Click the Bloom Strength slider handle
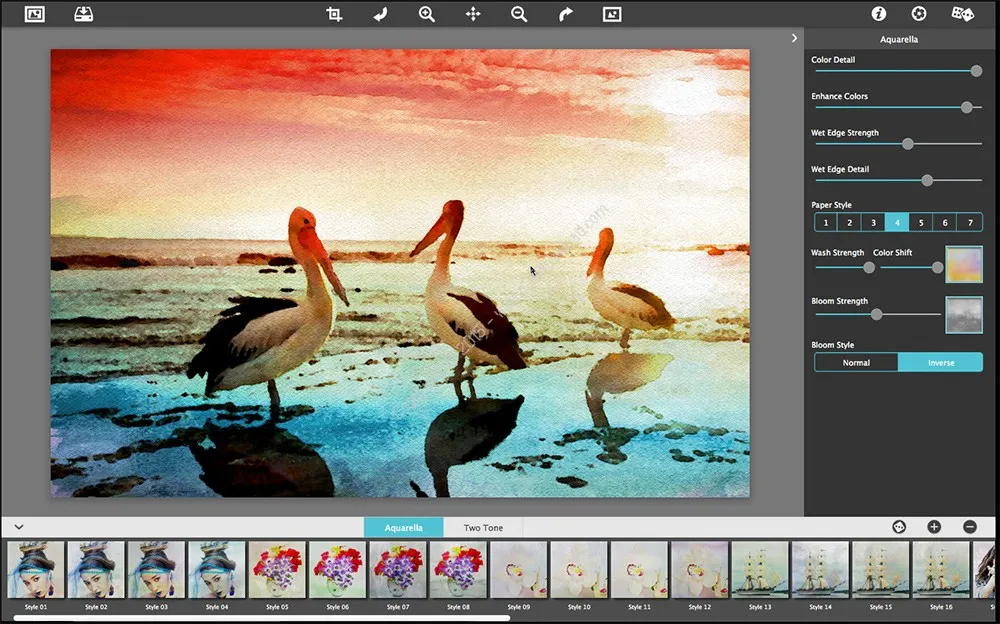The height and width of the screenshot is (624, 1000). [x=877, y=314]
